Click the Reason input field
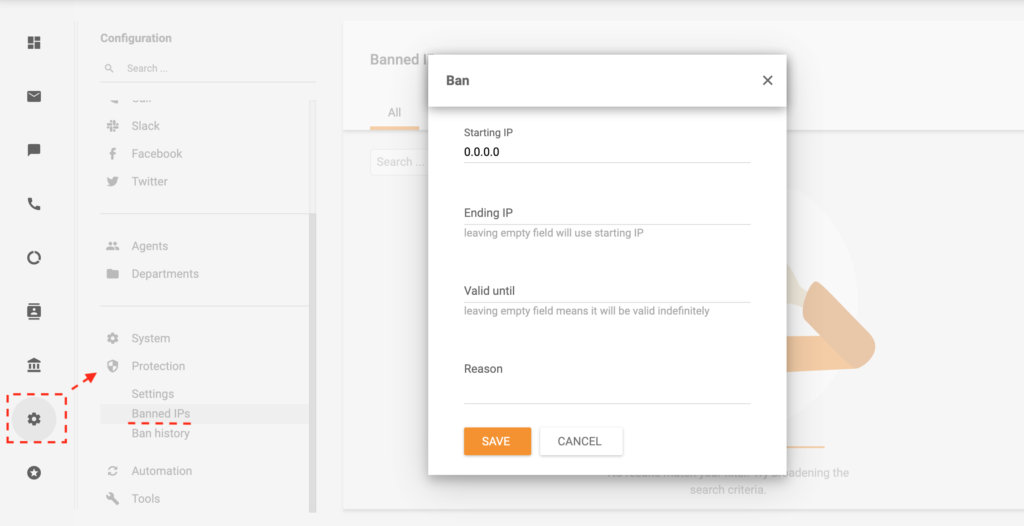The width and height of the screenshot is (1024, 526). coord(606,391)
